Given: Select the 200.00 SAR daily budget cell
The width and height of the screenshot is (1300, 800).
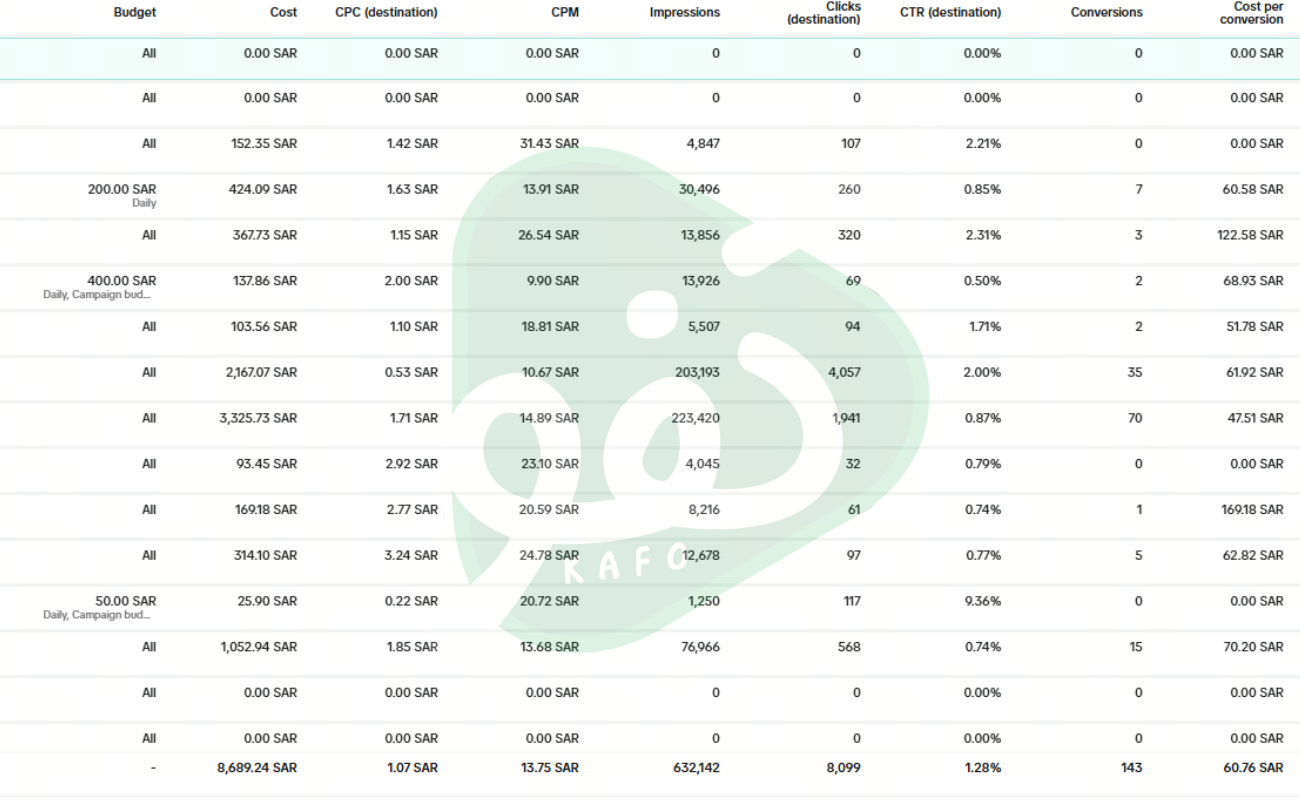Looking at the screenshot, I should pyautogui.click(x=122, y=190).
